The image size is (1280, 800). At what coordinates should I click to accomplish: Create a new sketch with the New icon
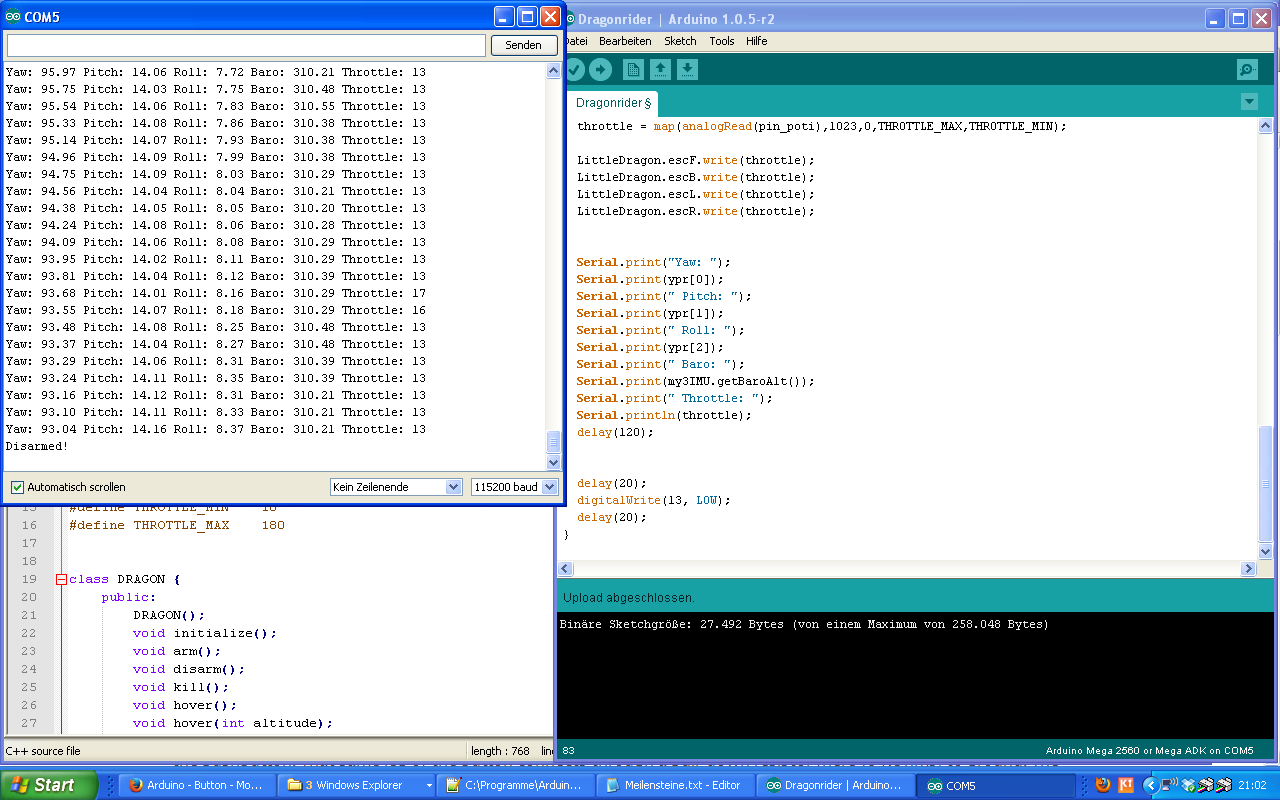tap(632, 69)
